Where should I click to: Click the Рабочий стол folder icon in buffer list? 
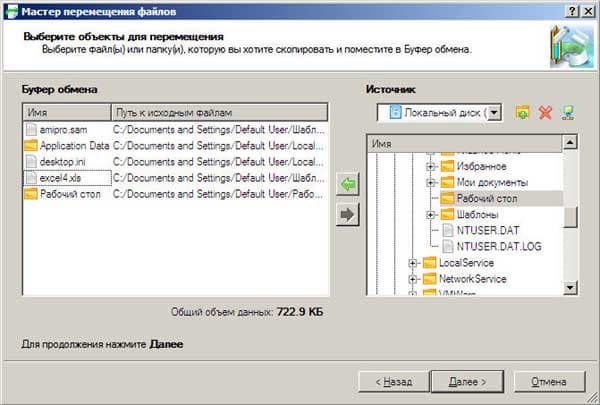[31, 194]
